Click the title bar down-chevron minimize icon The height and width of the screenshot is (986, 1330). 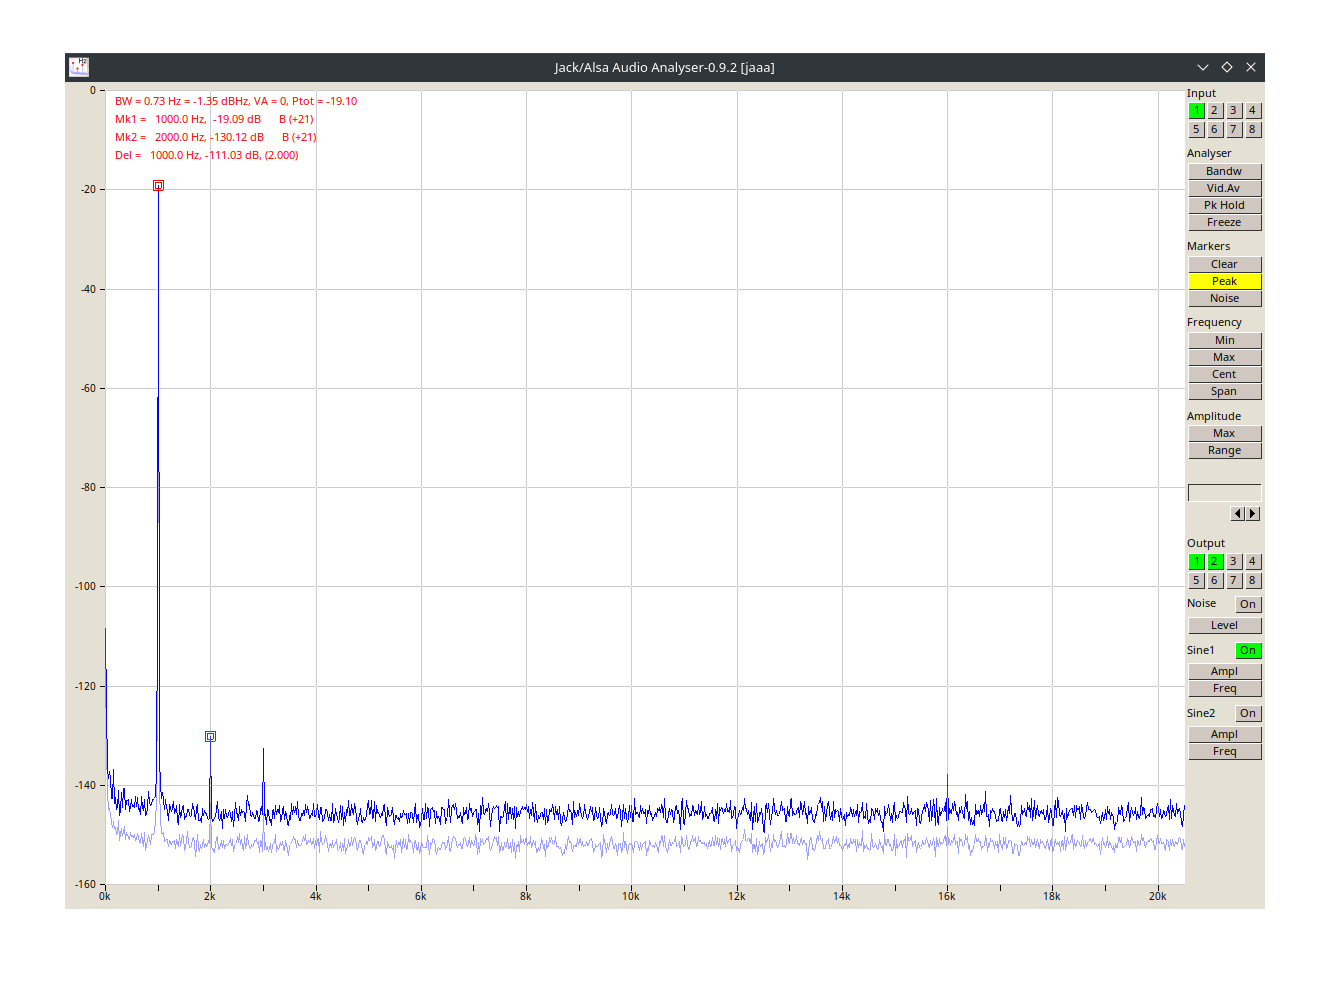[1203, 67]
